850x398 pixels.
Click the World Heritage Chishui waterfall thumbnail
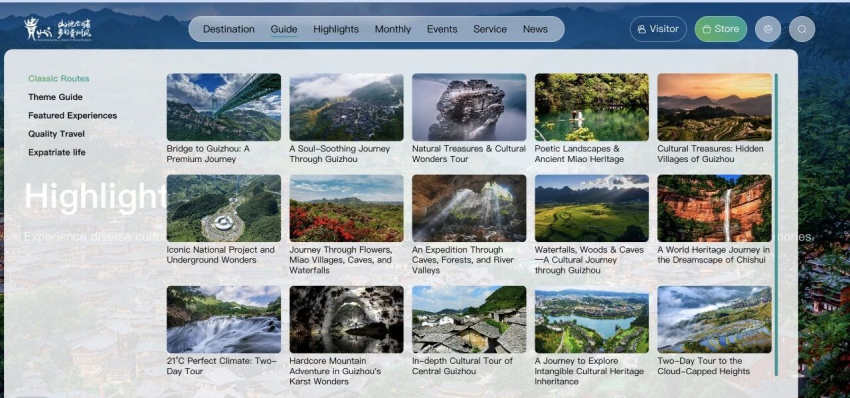(x=714, y=208)
